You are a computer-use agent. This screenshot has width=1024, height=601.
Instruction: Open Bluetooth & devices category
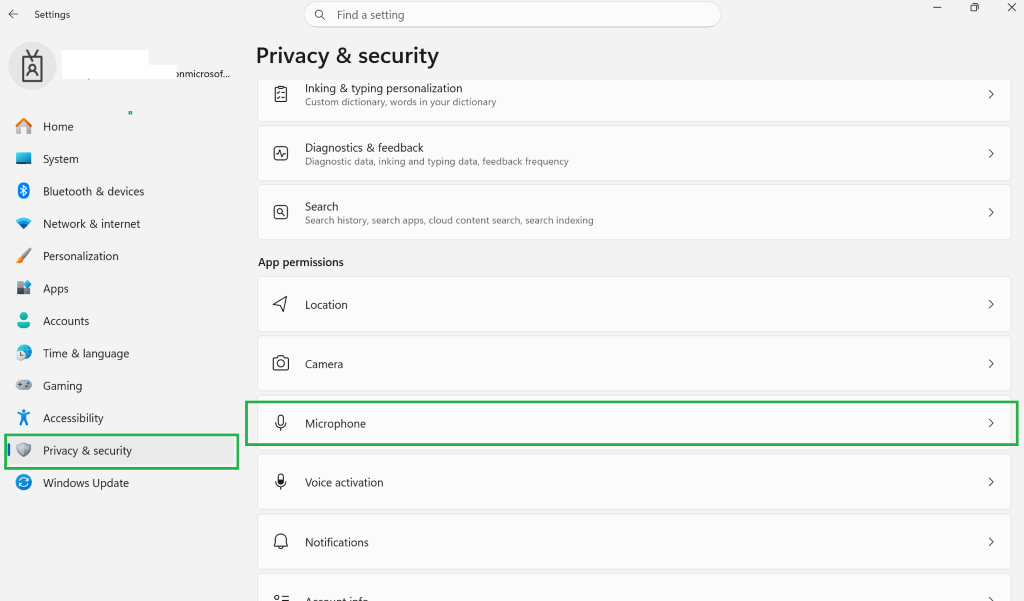coord(93,191)
